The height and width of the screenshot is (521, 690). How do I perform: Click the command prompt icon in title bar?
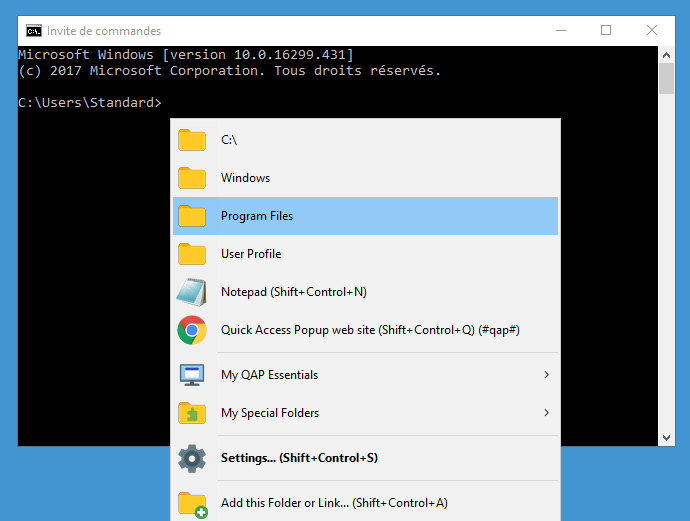pyautogui.click(x=34, y=31)
